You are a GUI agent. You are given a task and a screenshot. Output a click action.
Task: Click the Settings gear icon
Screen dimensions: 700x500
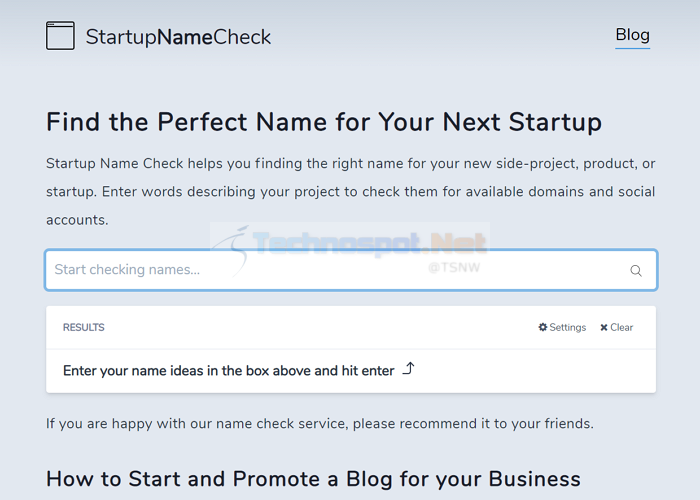point(543,327)
